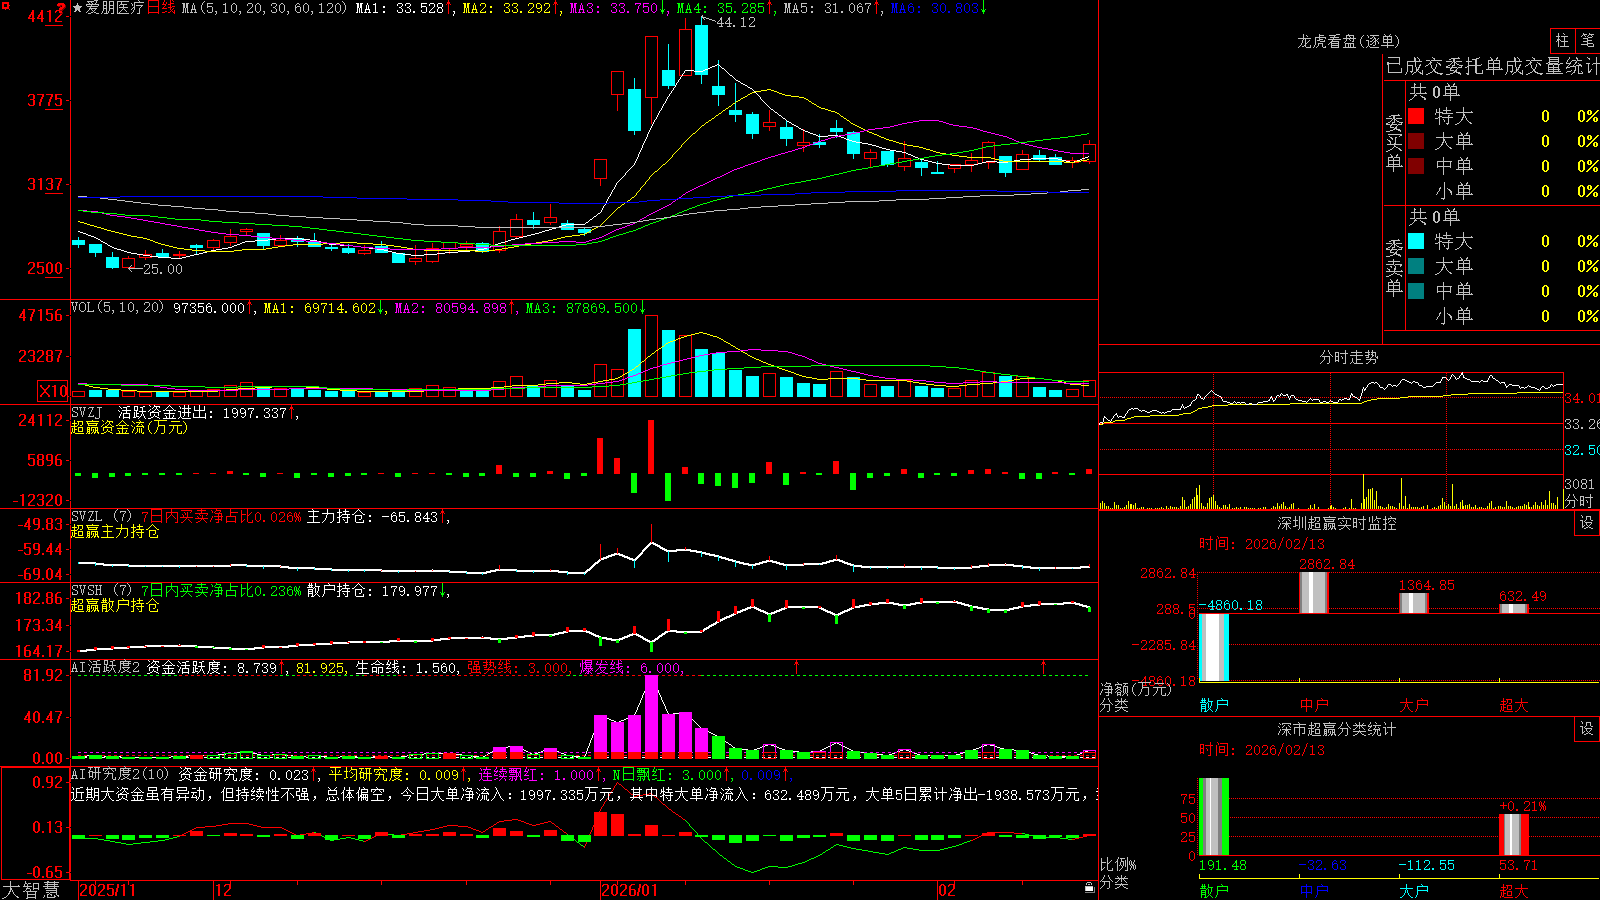Click the 强势线: 3.000 value
Screen dimensions: 1600x900
click(518, 668)
